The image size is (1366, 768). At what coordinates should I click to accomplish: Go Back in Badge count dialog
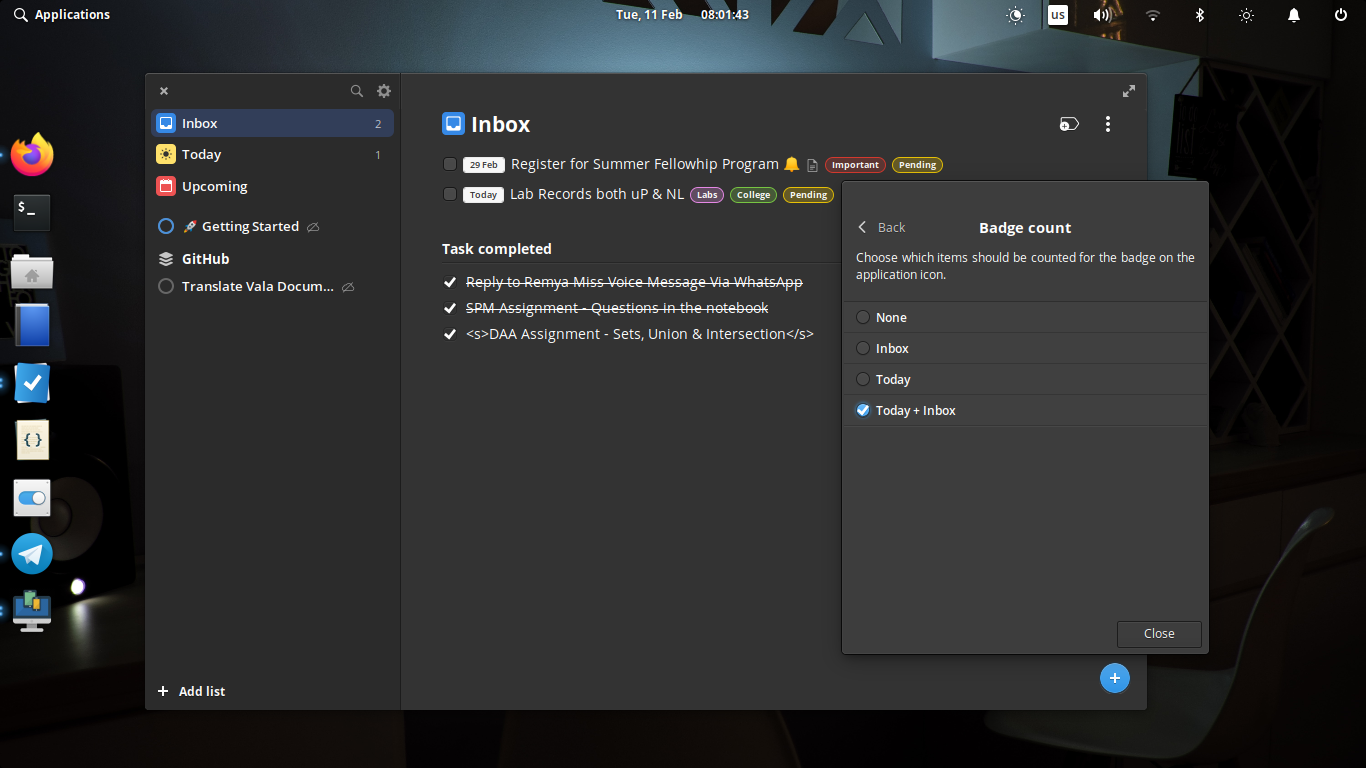pyautogui.click(x=881, y=227)
